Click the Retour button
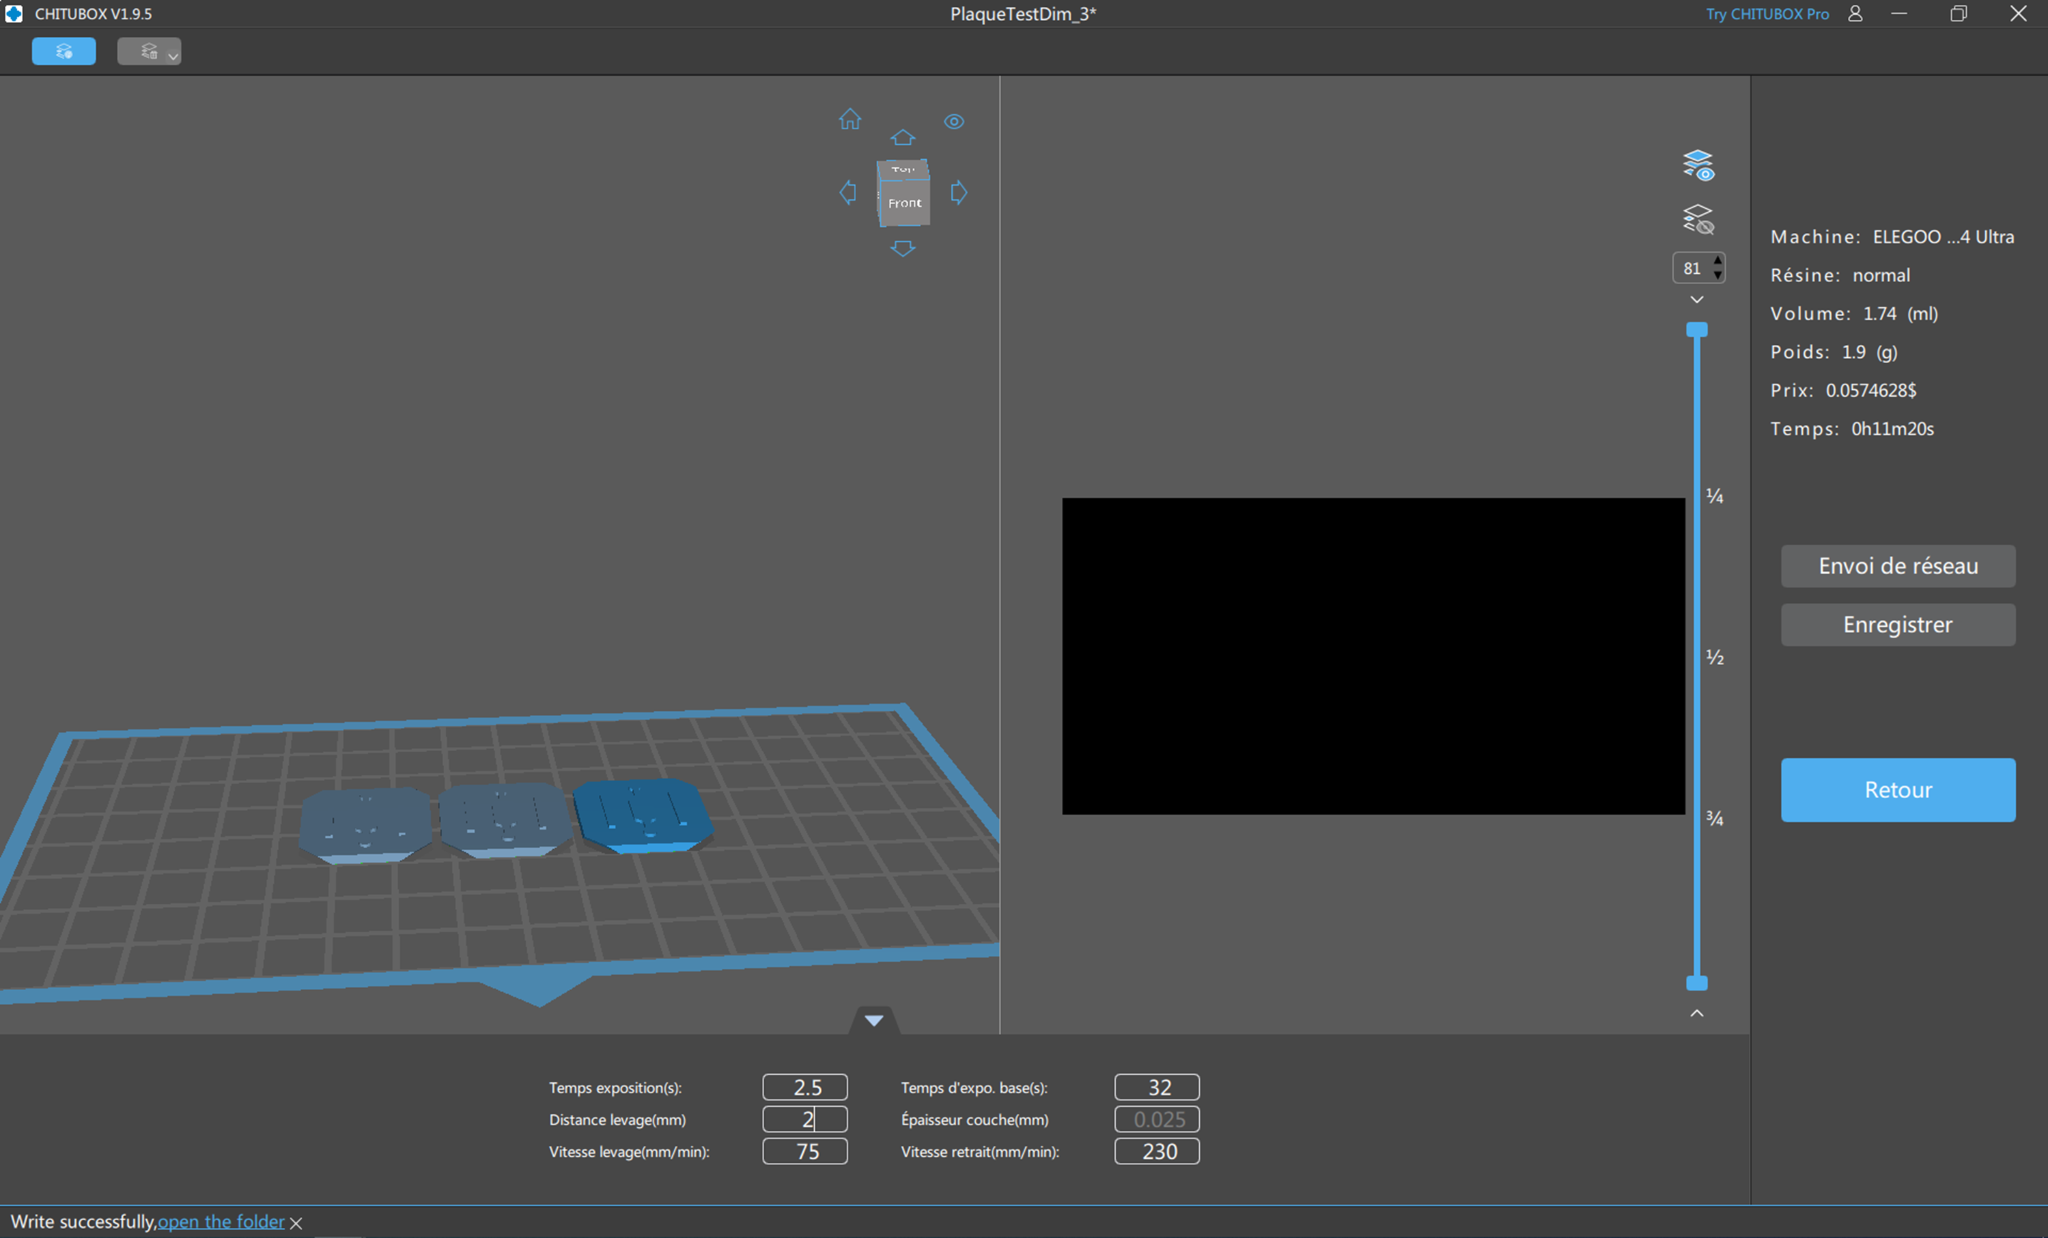This screenshot has height=1238, width=2048. [1898, 790]
